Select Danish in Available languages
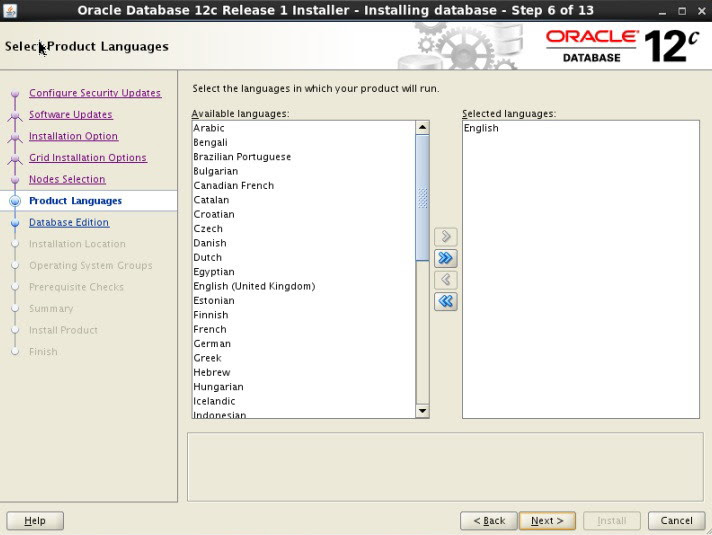Image resolution: width=712 pixels, height=535 pixels. pos(303,243)
